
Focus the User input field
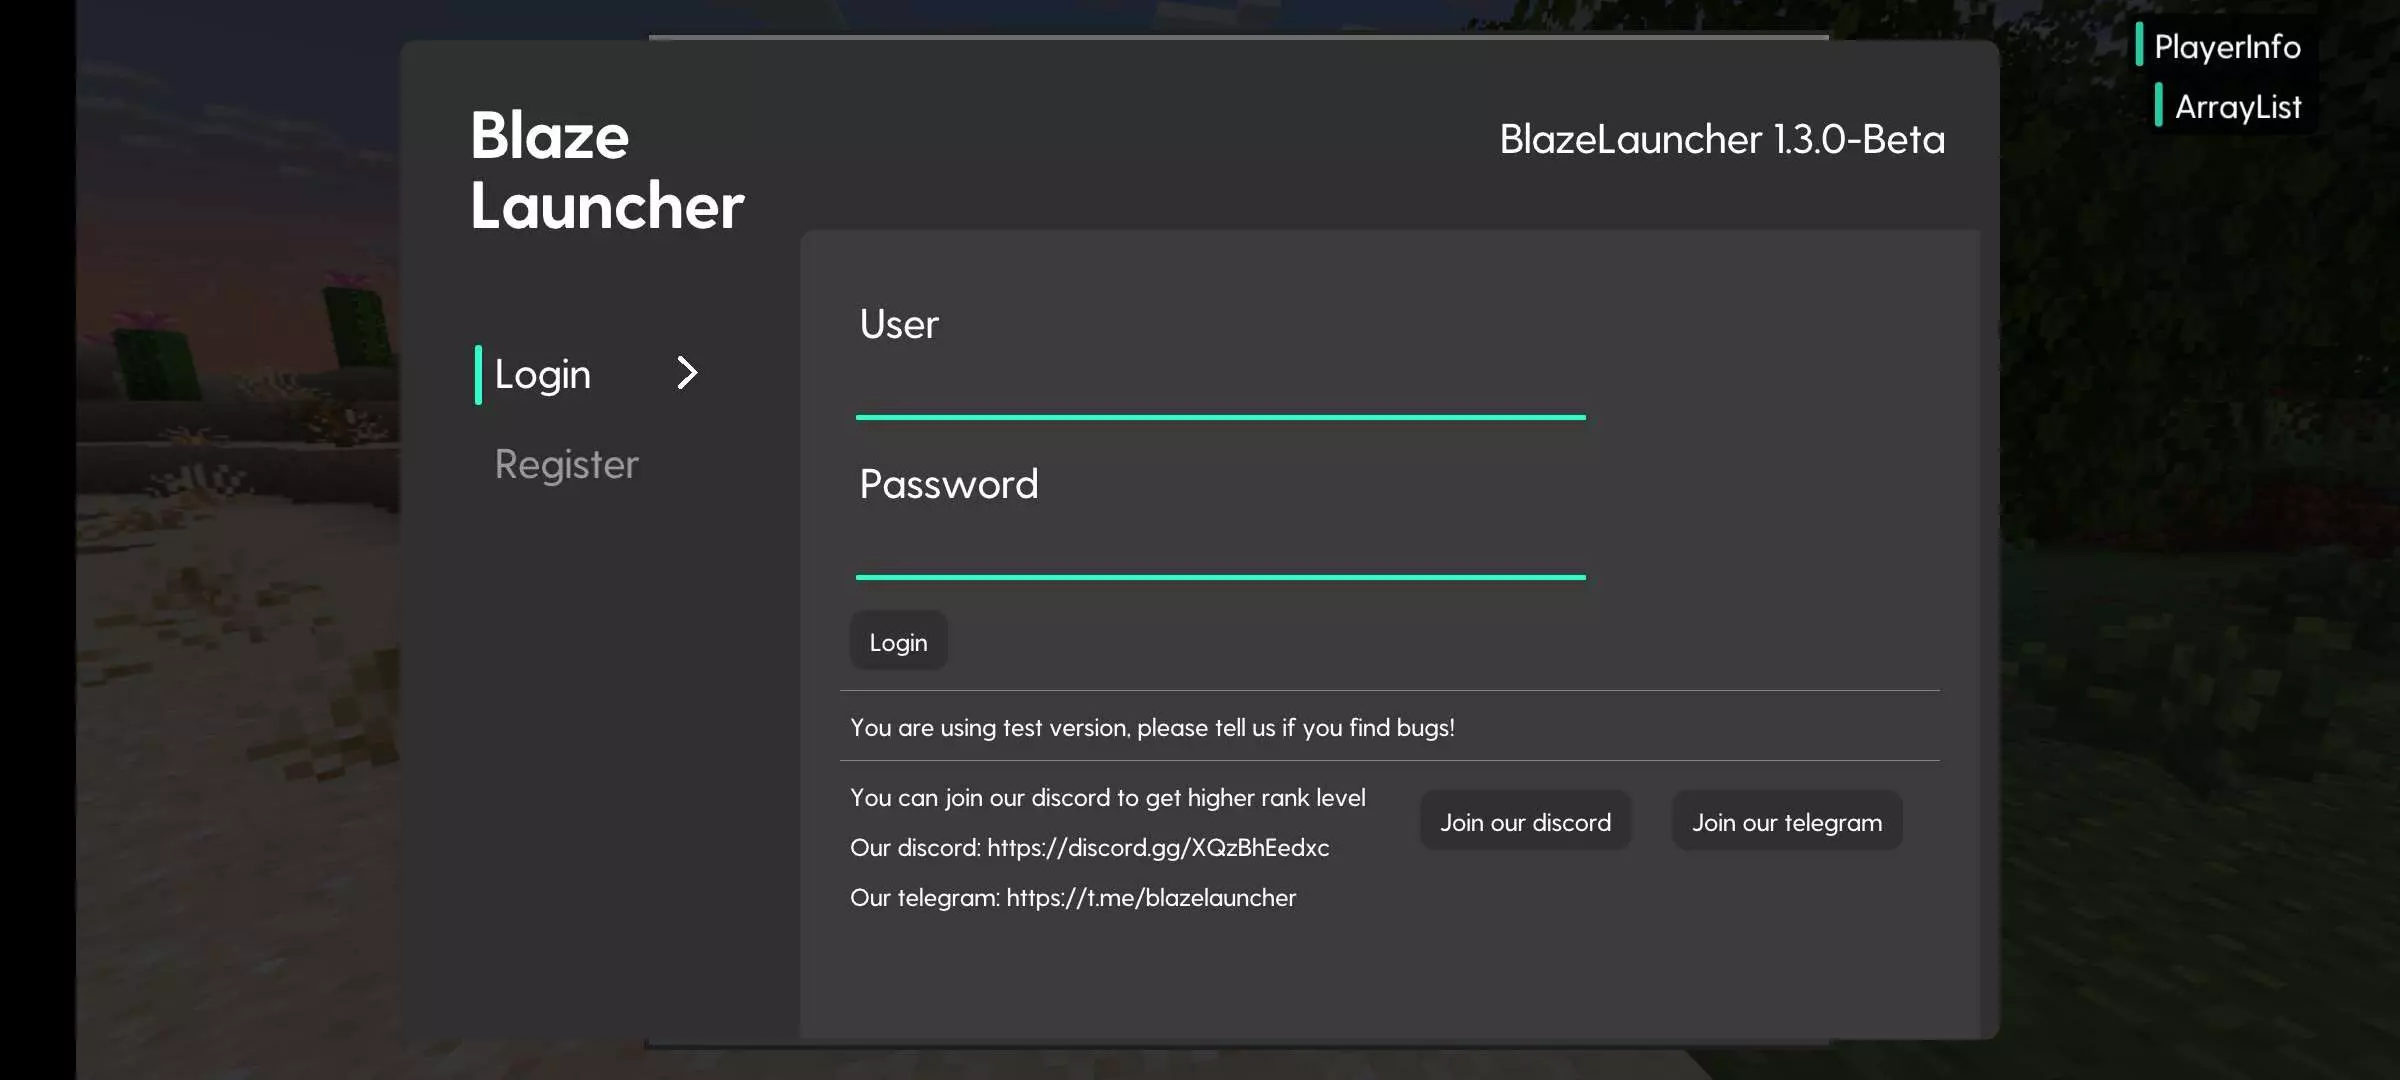pos(1220,388)
